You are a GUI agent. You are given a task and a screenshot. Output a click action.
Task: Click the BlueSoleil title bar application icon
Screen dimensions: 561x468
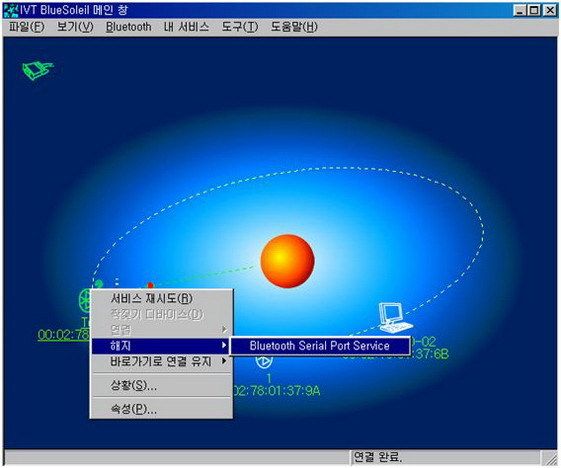[x=10, y=10]
